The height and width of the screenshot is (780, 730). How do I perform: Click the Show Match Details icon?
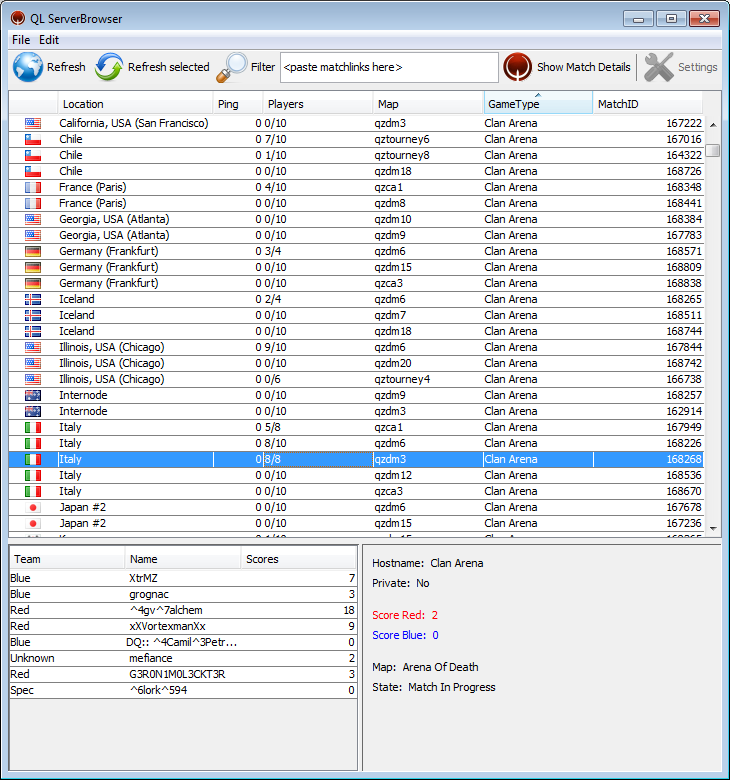(517, 67)
